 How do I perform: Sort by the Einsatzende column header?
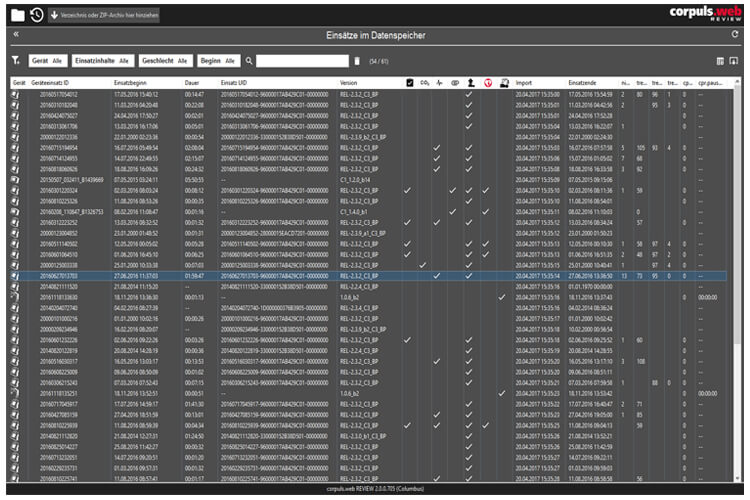582,83
